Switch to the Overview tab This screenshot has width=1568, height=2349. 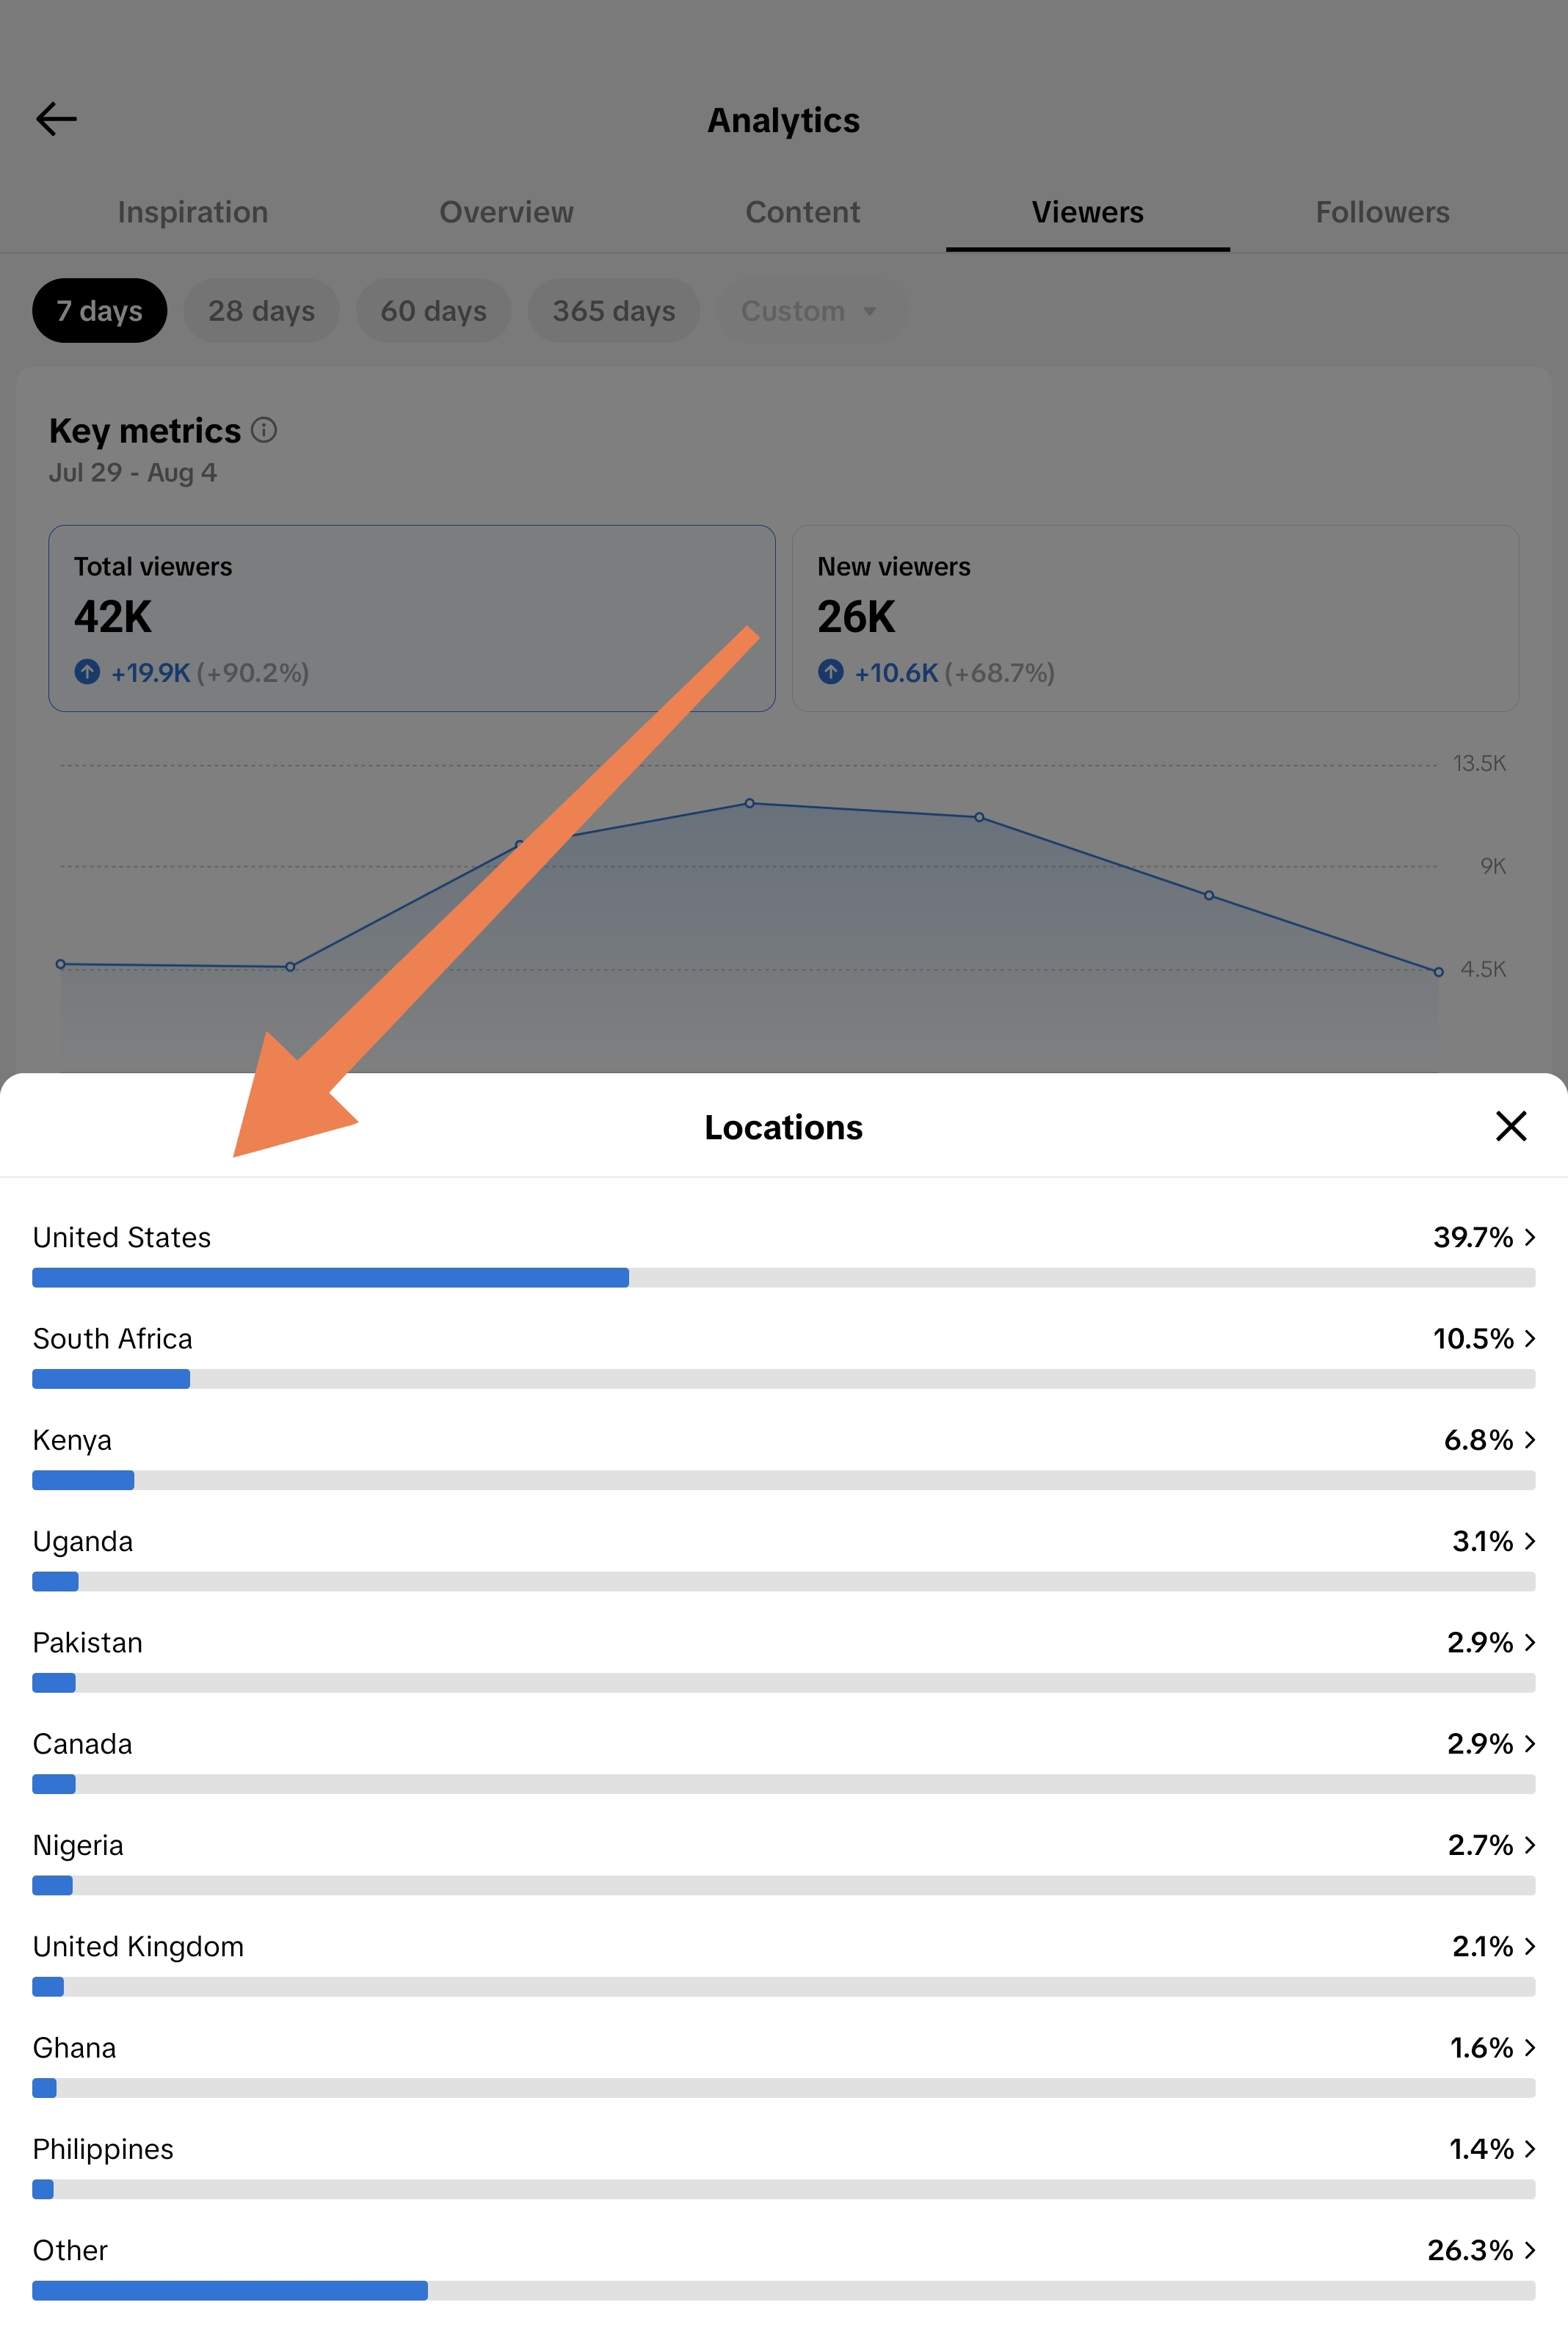point(506,212)
